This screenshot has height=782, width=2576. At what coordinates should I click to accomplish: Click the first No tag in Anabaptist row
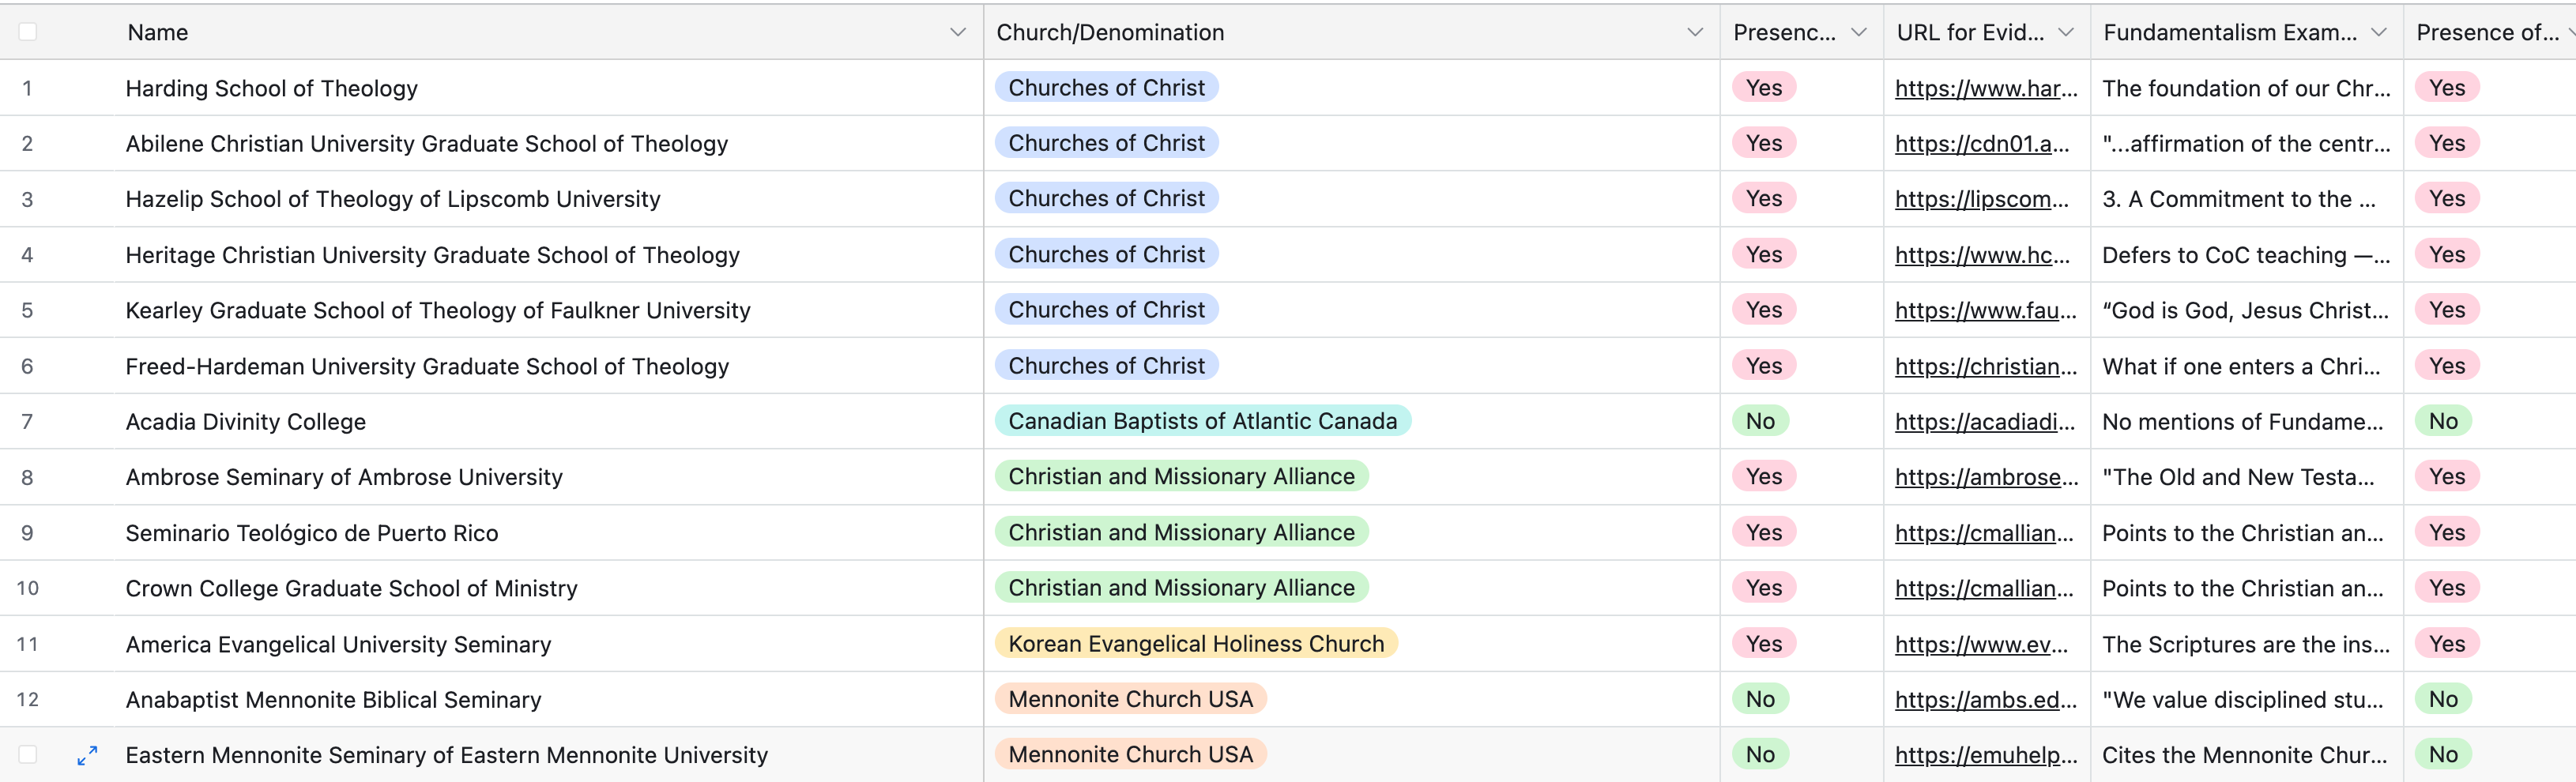pos(1760,699)
